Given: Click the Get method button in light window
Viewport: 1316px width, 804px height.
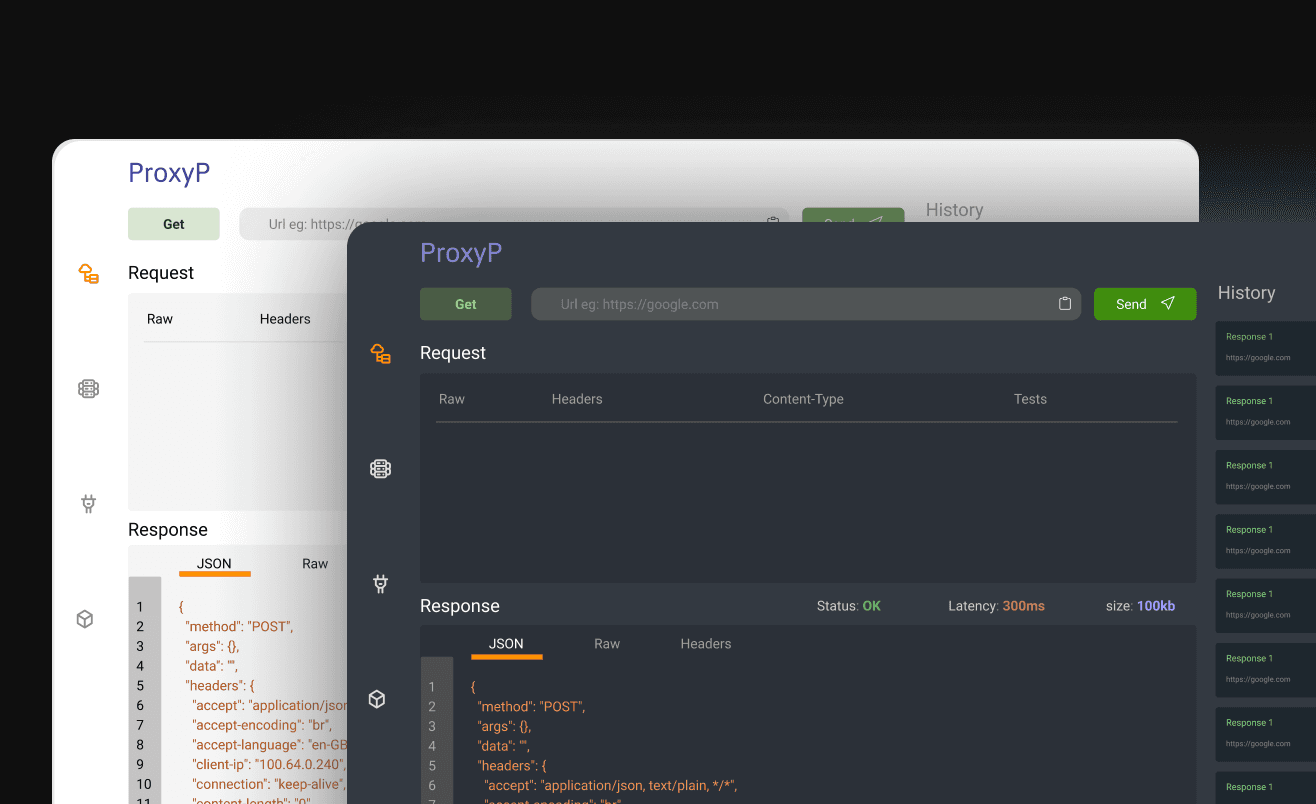Looking at the screenshot, I should [x=174, y=224].
